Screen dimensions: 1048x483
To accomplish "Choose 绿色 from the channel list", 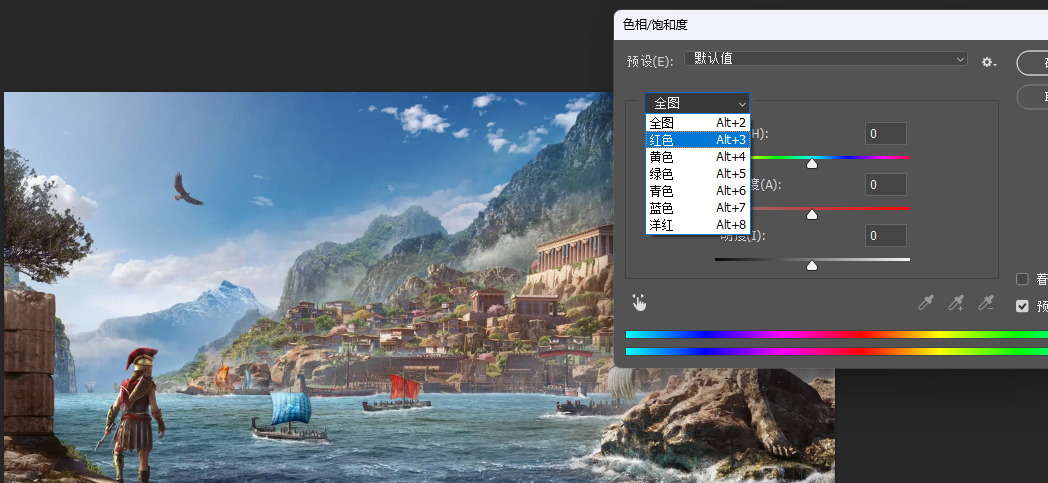I will coord(698,174).
